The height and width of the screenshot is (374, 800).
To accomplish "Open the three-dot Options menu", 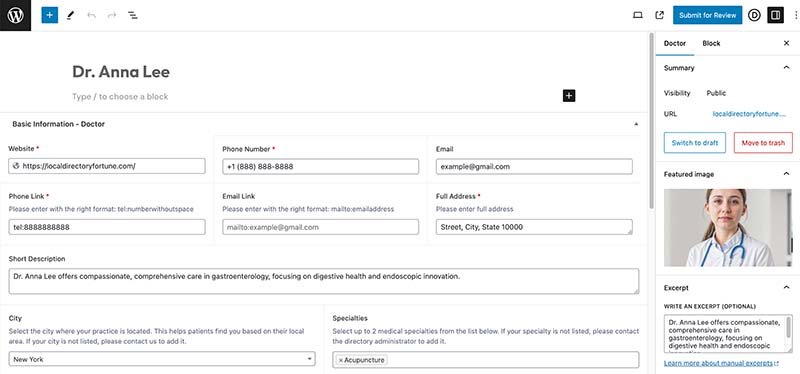I will tap(795, 15).
